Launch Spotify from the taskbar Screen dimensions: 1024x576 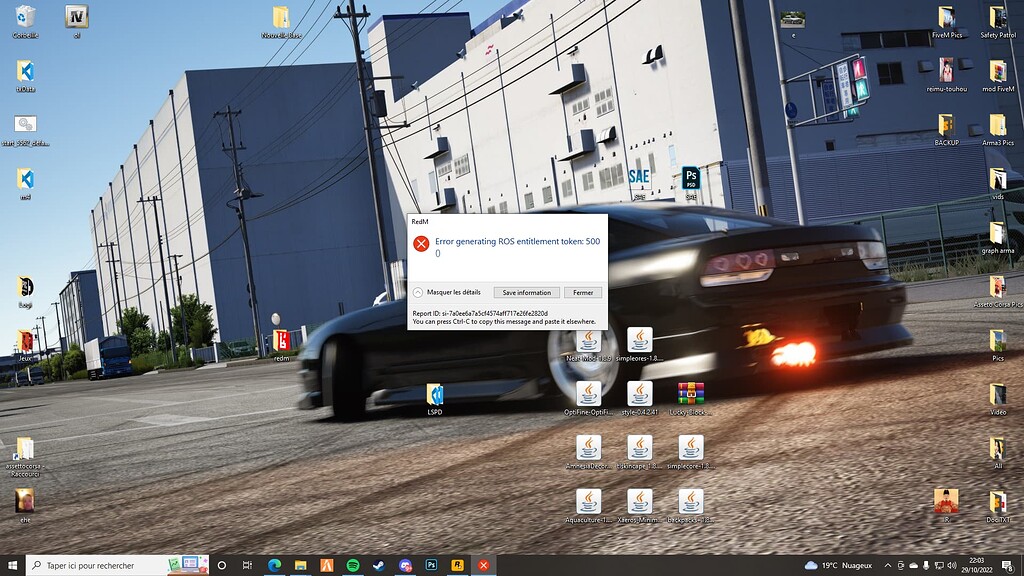pyautogui.click(x=353, y=565)
